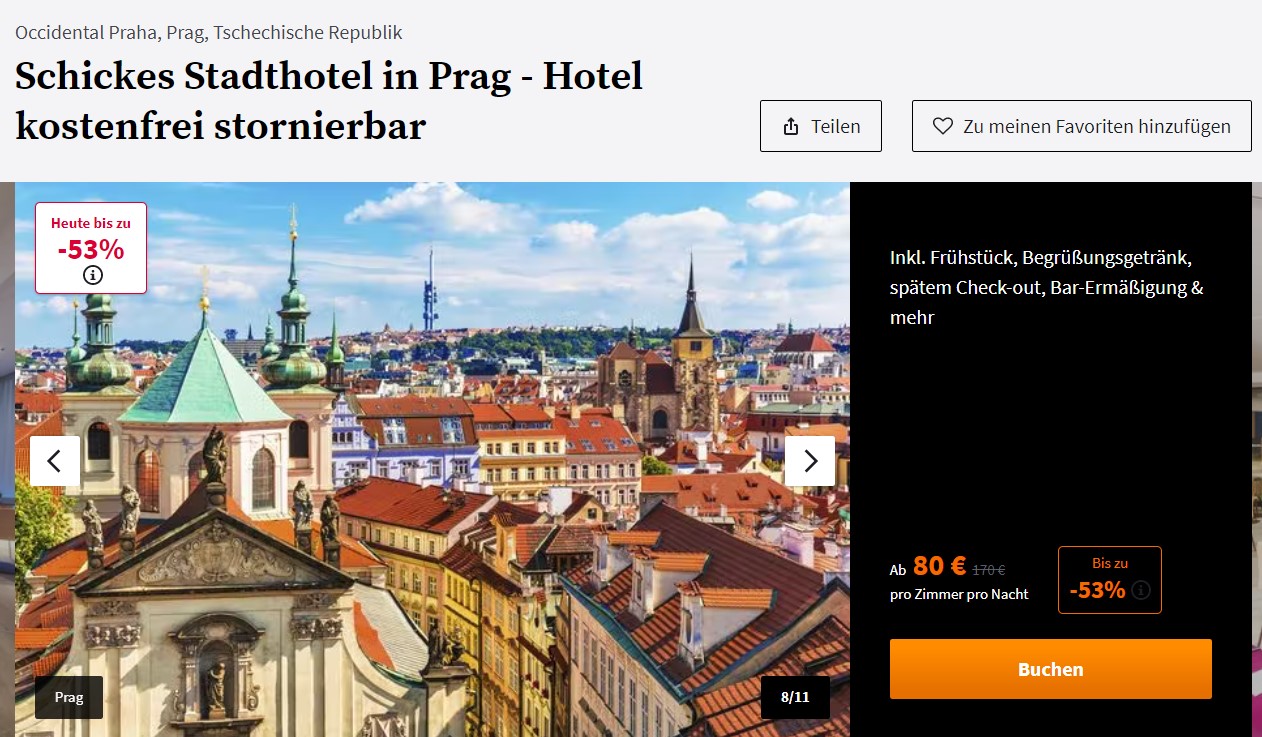Open info icon in the -53% image badge

pyautogui.click(x=92, y=276)
